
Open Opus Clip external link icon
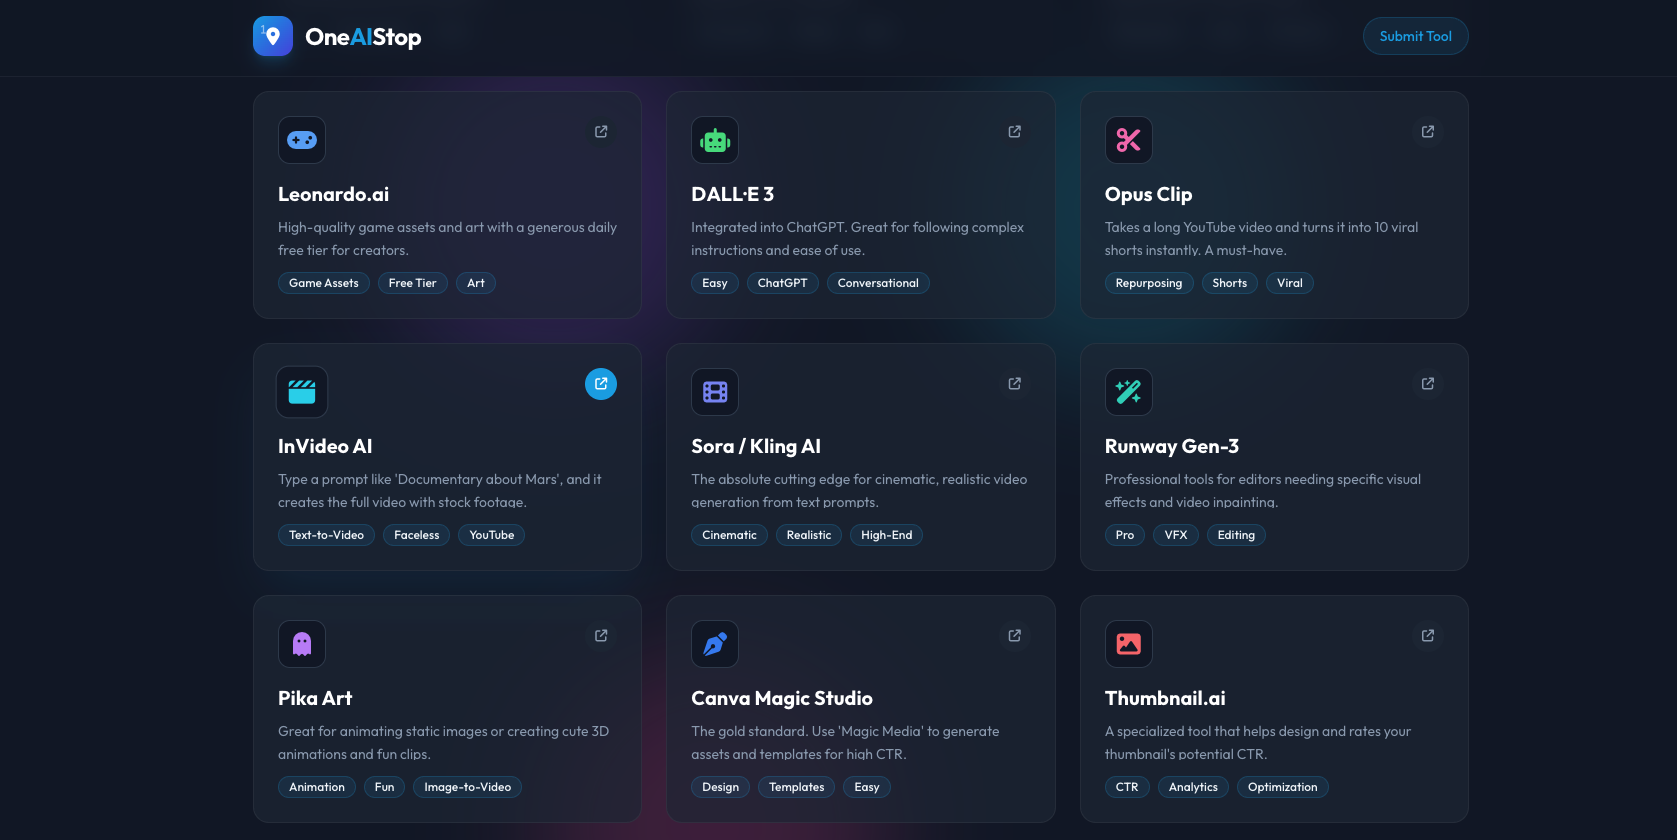click(x=1428, y=132)
